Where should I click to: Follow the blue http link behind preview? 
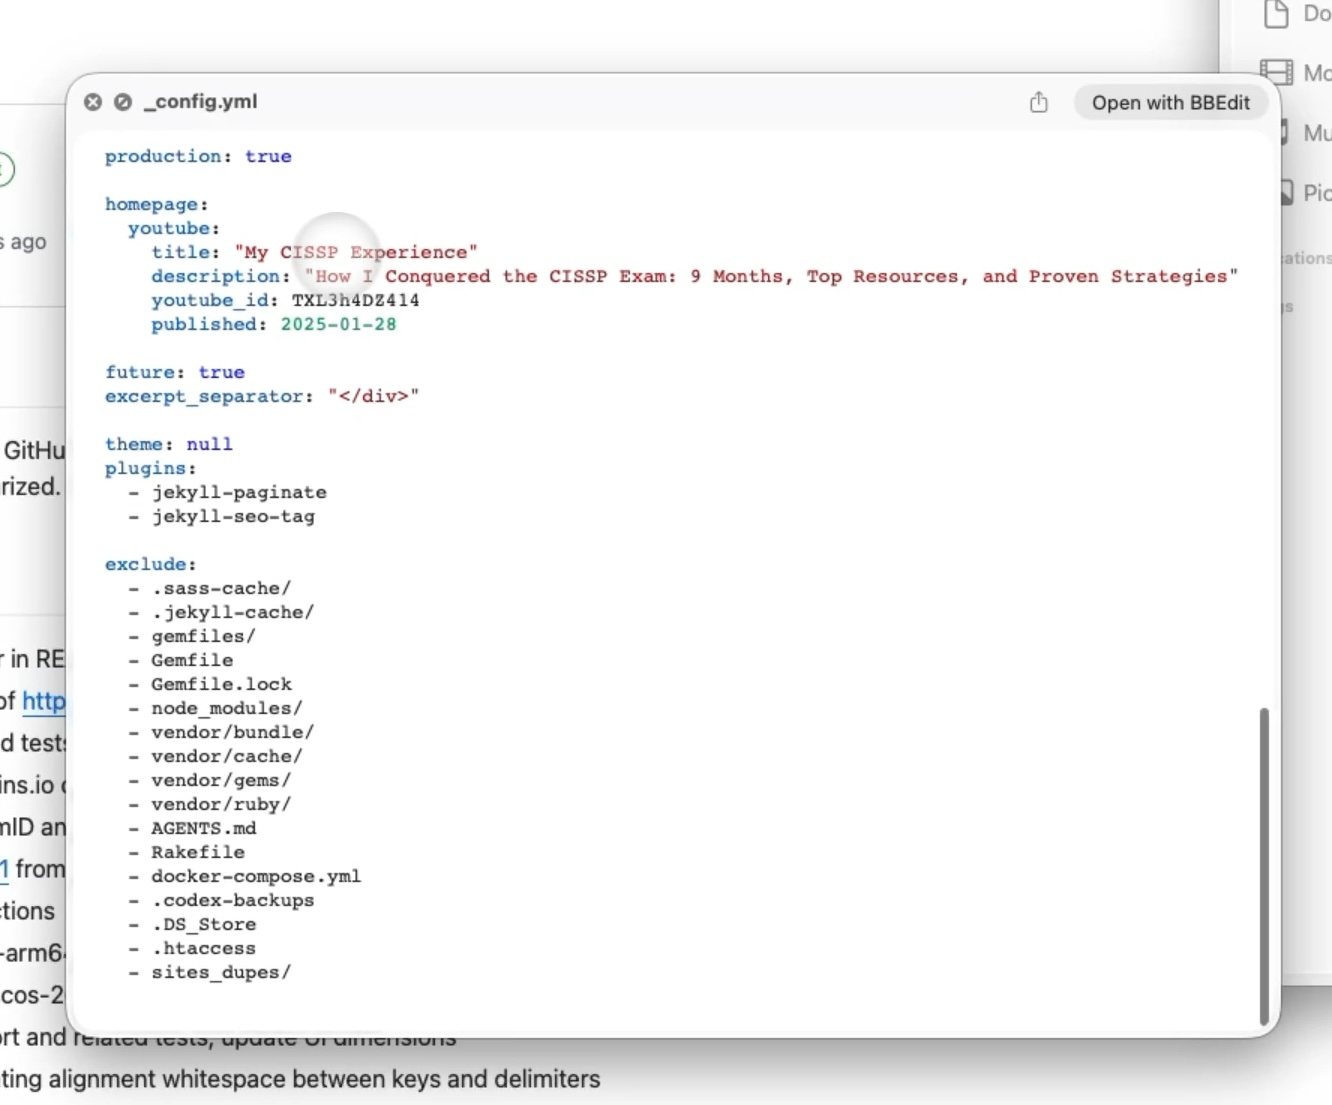point(43,701)
